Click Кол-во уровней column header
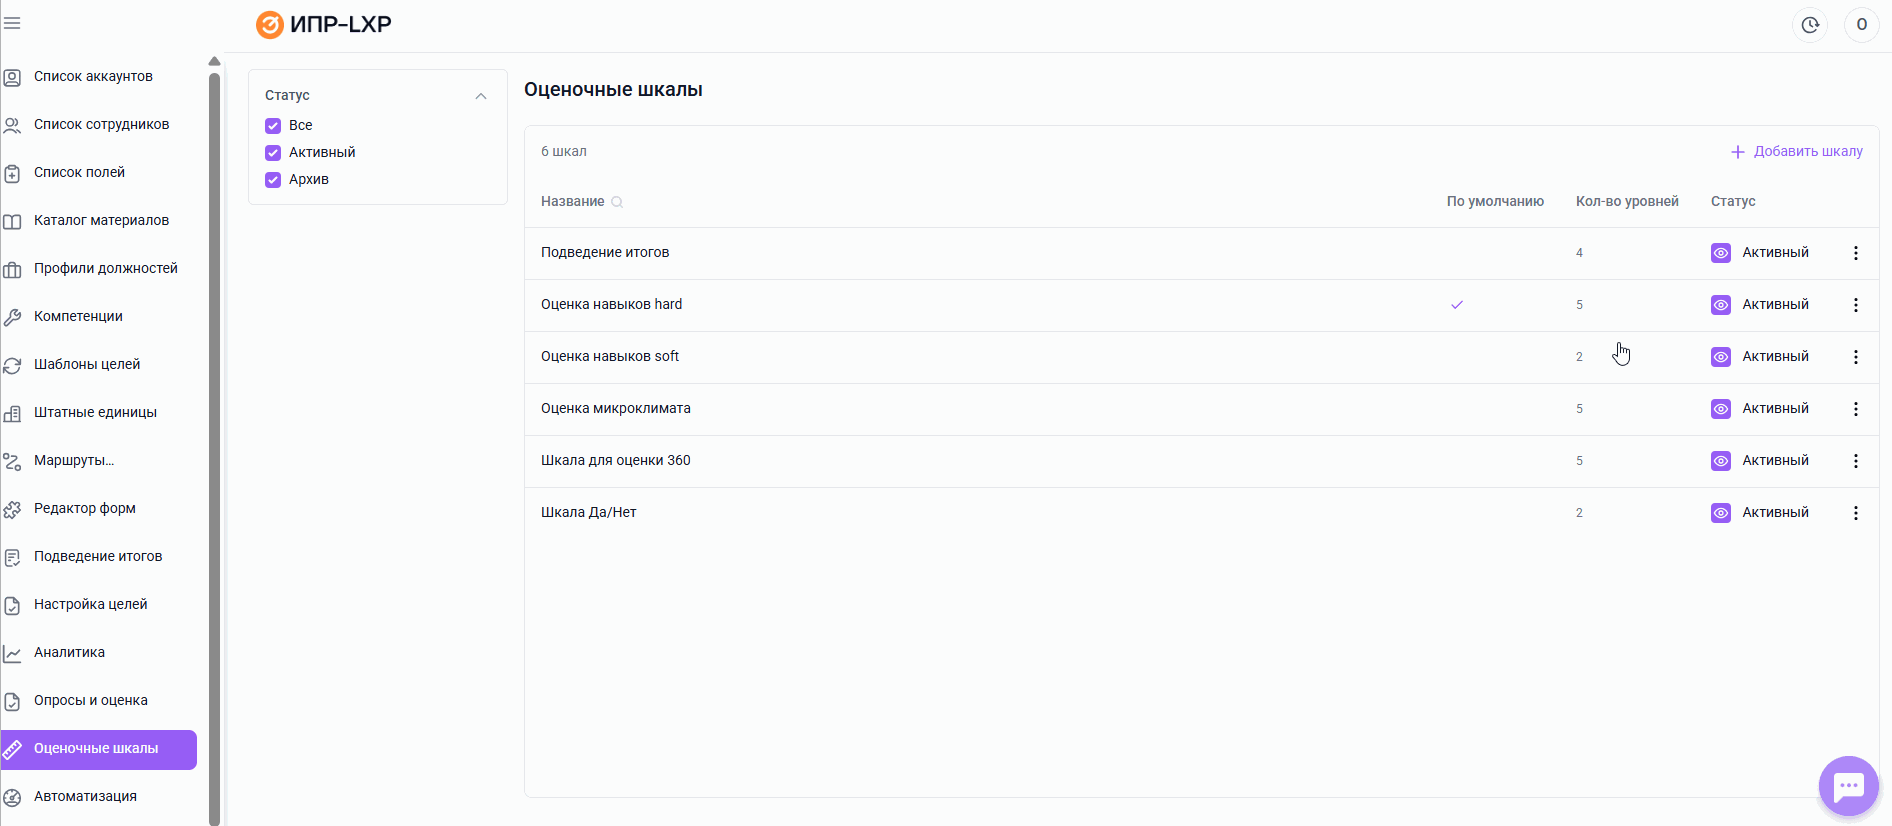 [x=1627, y=202]
